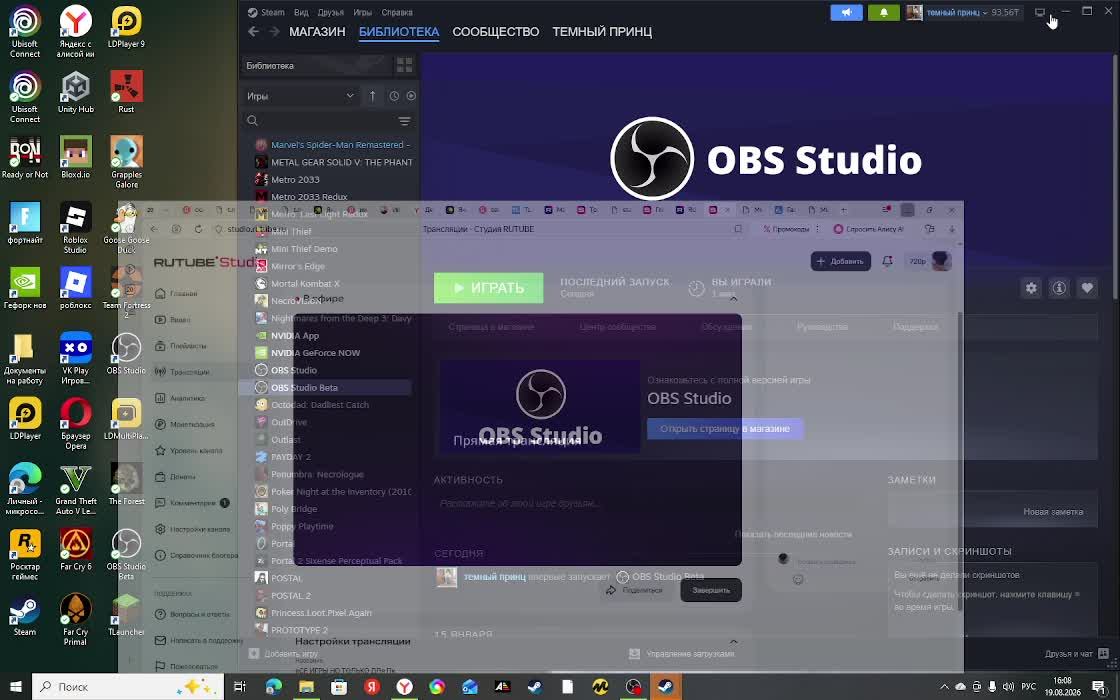Open the VK Play desktop icon
The image size is (1120, 700).
76,359
